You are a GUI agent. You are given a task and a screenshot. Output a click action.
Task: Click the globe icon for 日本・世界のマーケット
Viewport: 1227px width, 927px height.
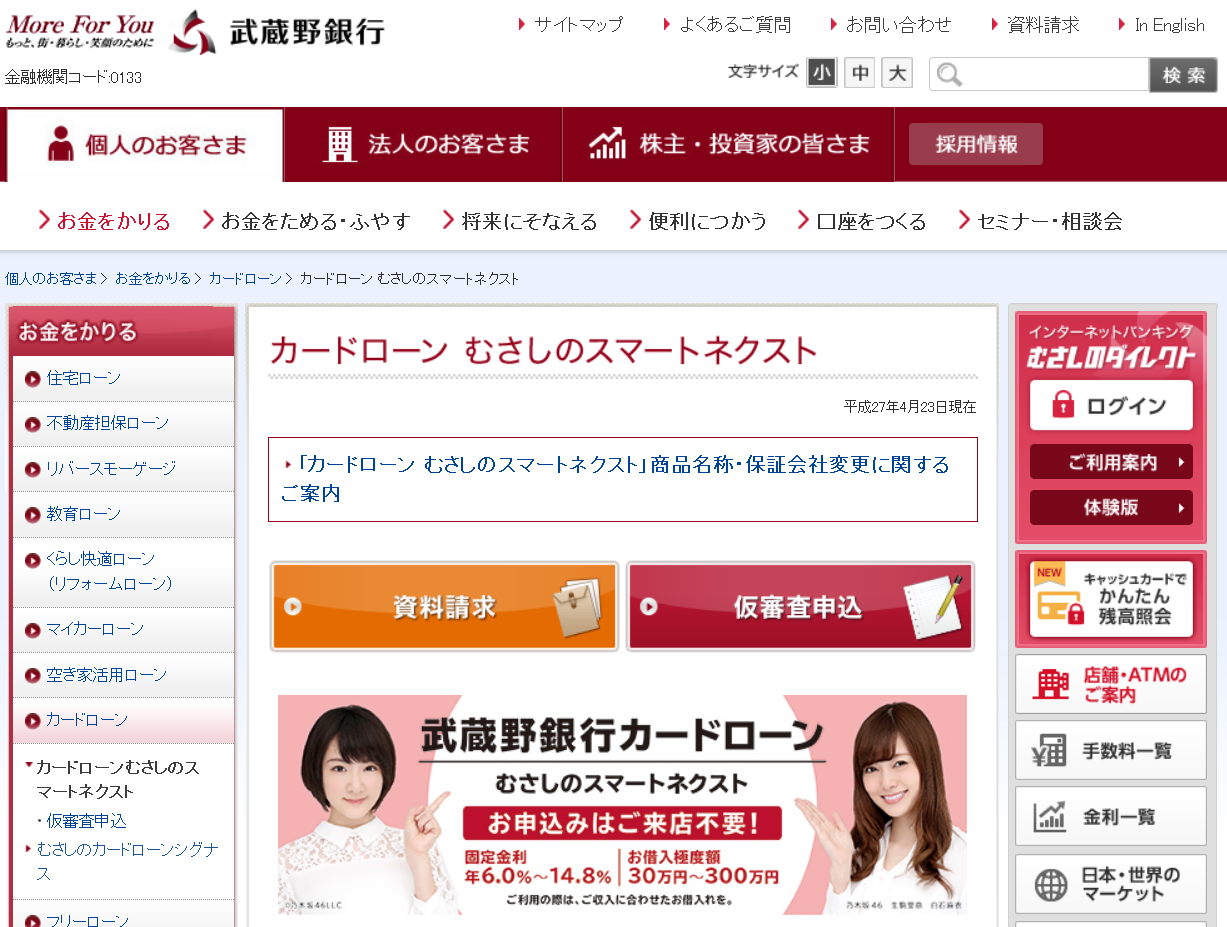[1051, 884]
